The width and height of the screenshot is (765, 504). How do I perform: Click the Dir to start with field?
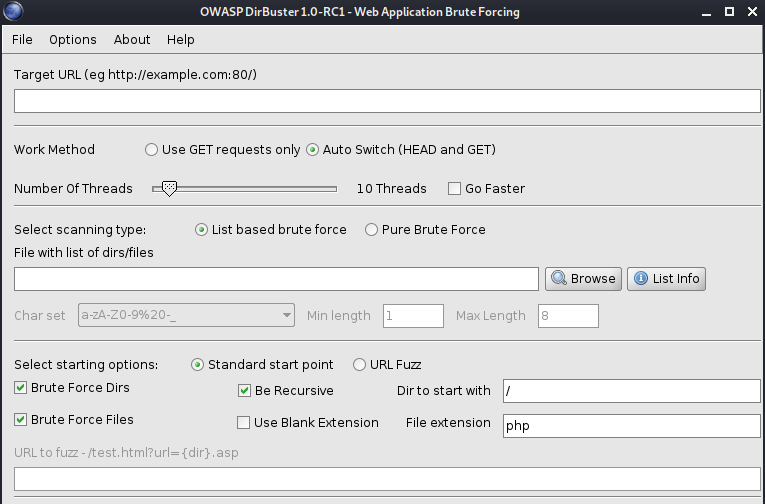[x=632, y=391]
